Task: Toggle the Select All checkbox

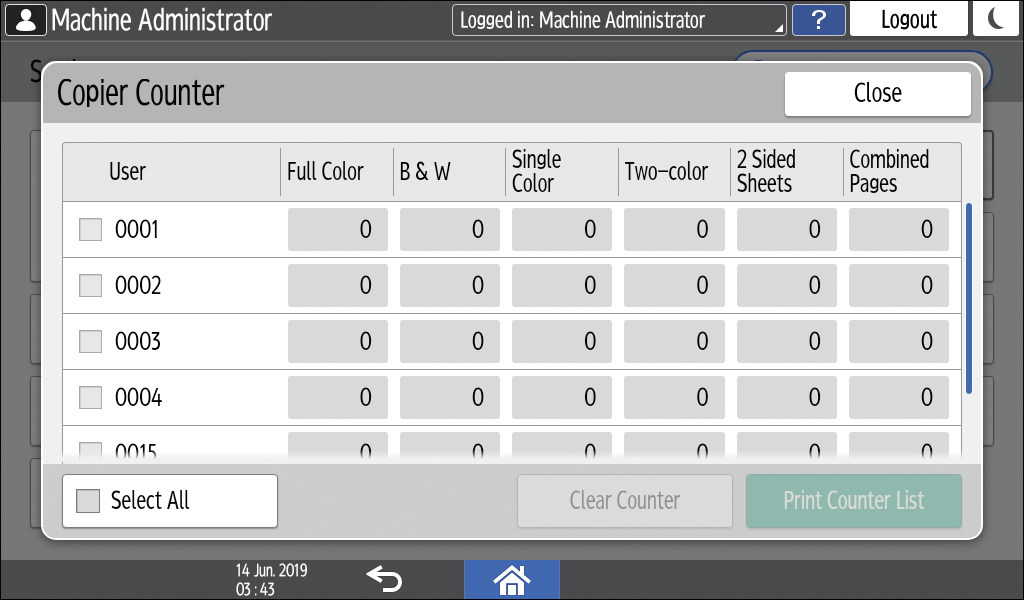Action: [89, 501]
